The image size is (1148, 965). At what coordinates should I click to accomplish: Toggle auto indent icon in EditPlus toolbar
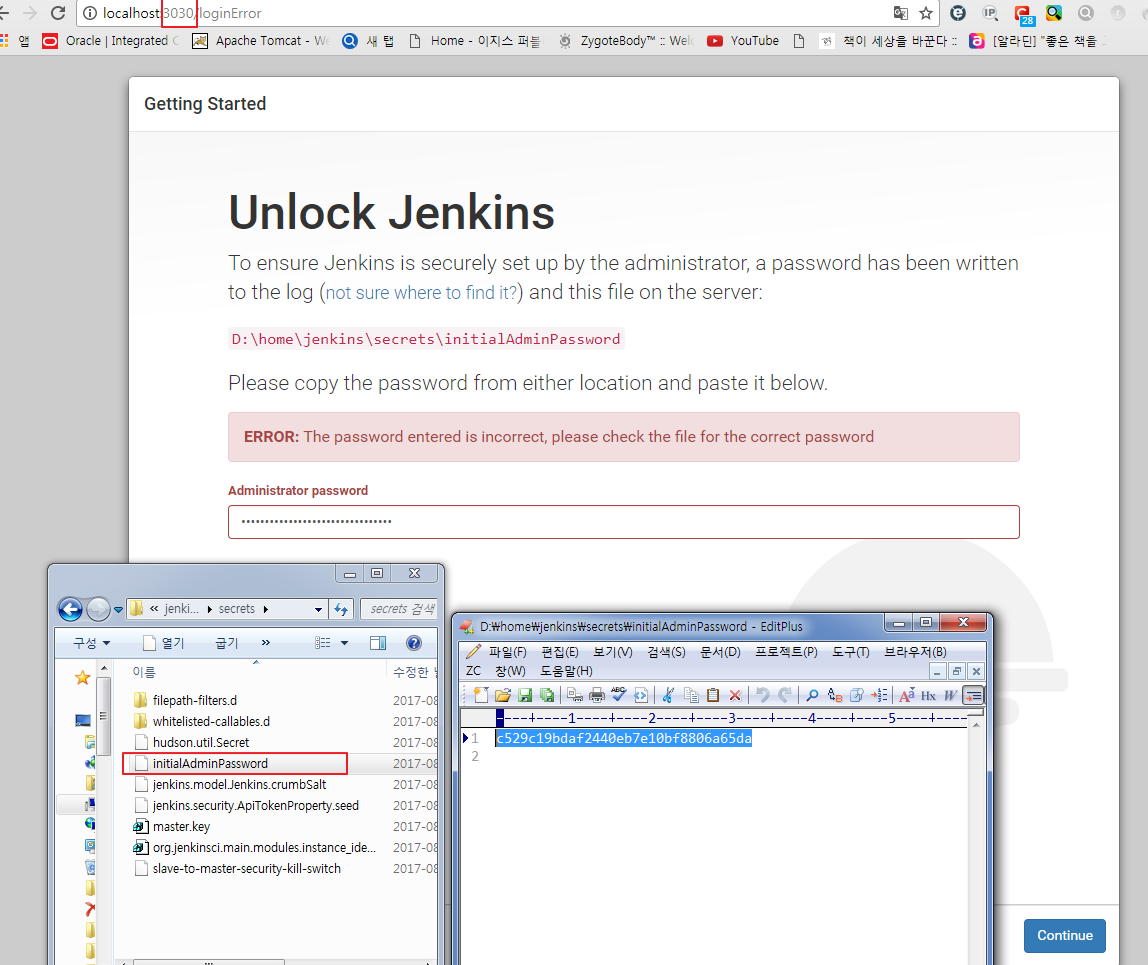[973, 696]
